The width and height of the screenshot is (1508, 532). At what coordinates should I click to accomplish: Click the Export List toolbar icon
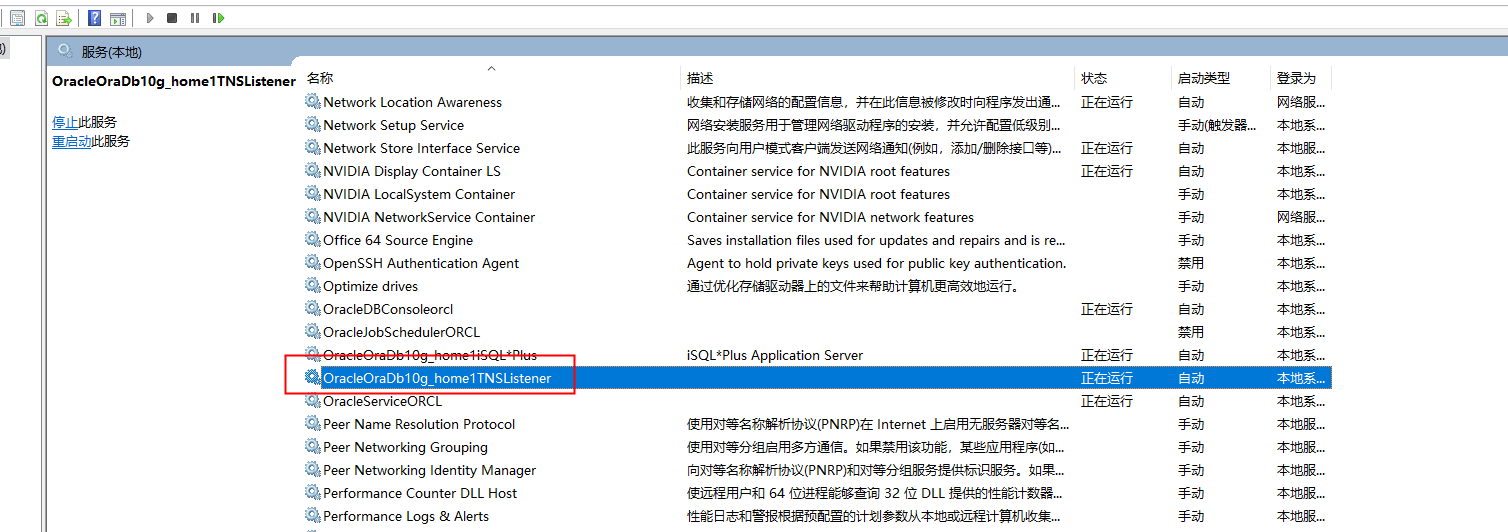[x=64, y=18]
